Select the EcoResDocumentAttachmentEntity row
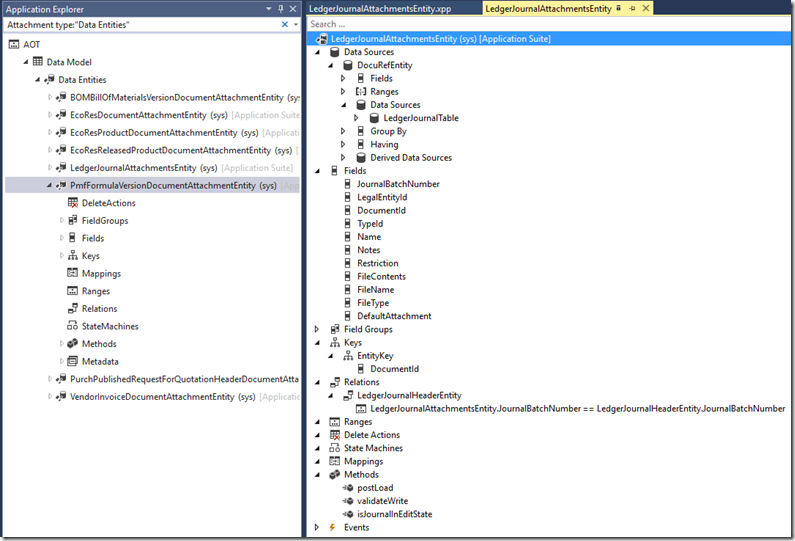Image resolution: width=795 pixels, height=541 pixels. click(152, 115)
